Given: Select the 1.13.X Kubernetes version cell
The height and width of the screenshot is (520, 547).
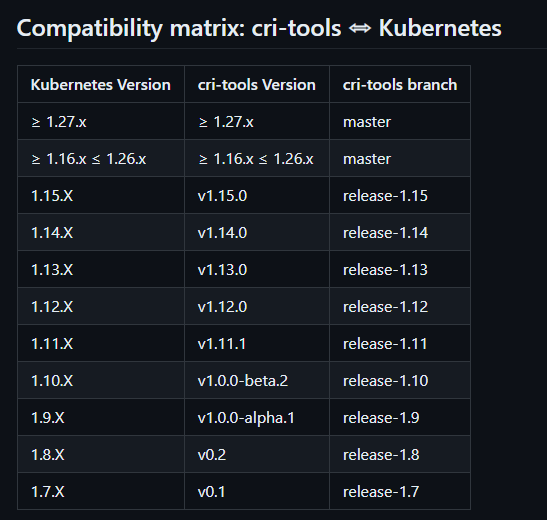Looking at the screenshot, I should [x=101, y=270].
